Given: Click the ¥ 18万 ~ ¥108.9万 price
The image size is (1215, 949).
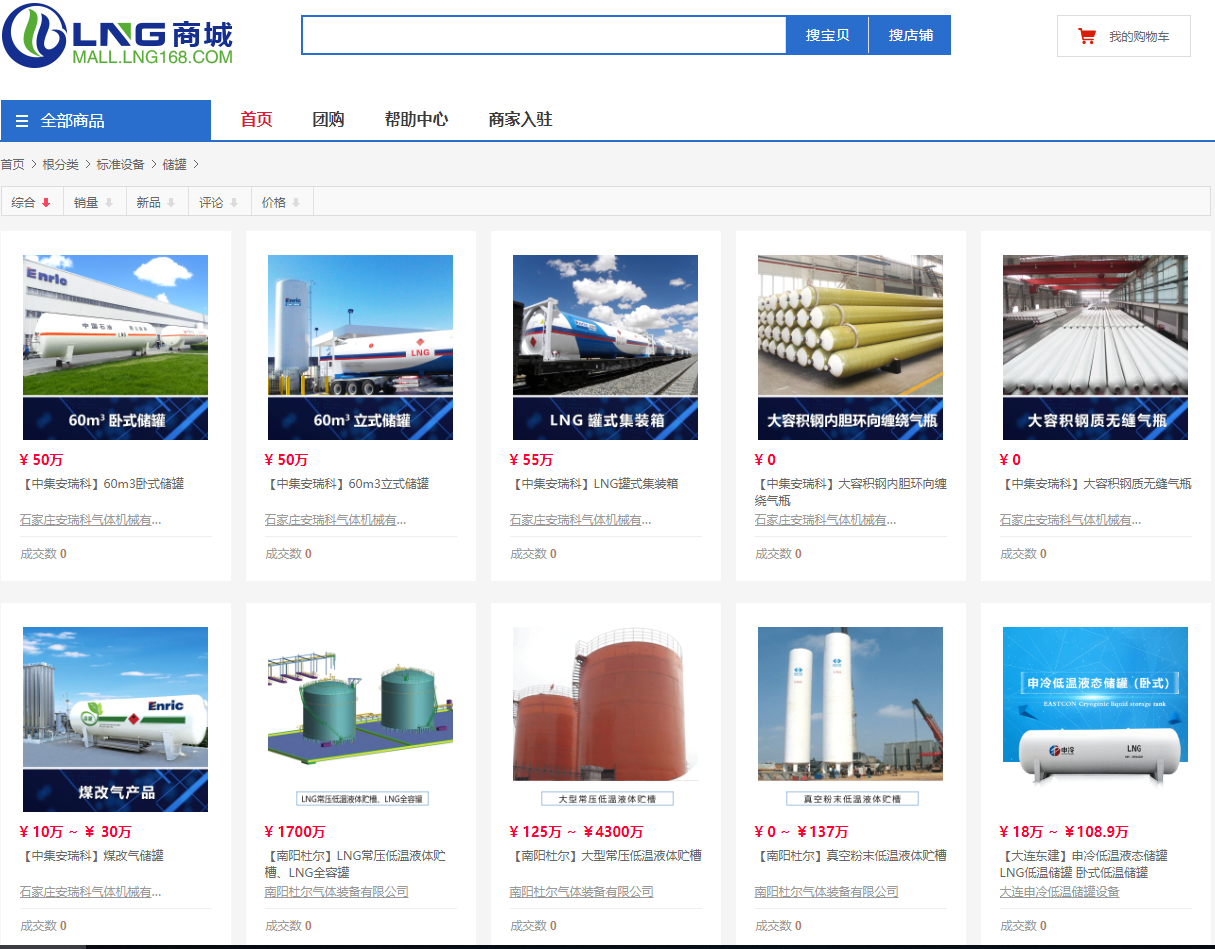Looking at the screenshot, I should (1064, 832).
